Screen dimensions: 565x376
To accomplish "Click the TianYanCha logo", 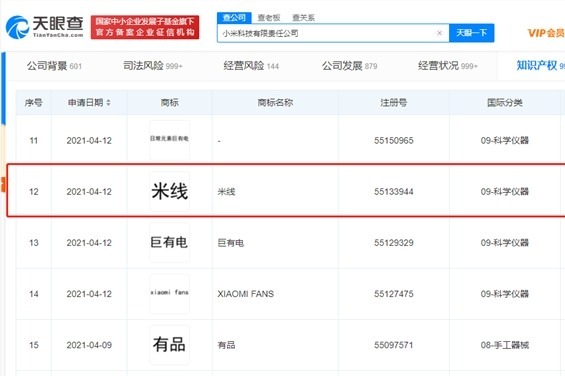I will 45,27.
